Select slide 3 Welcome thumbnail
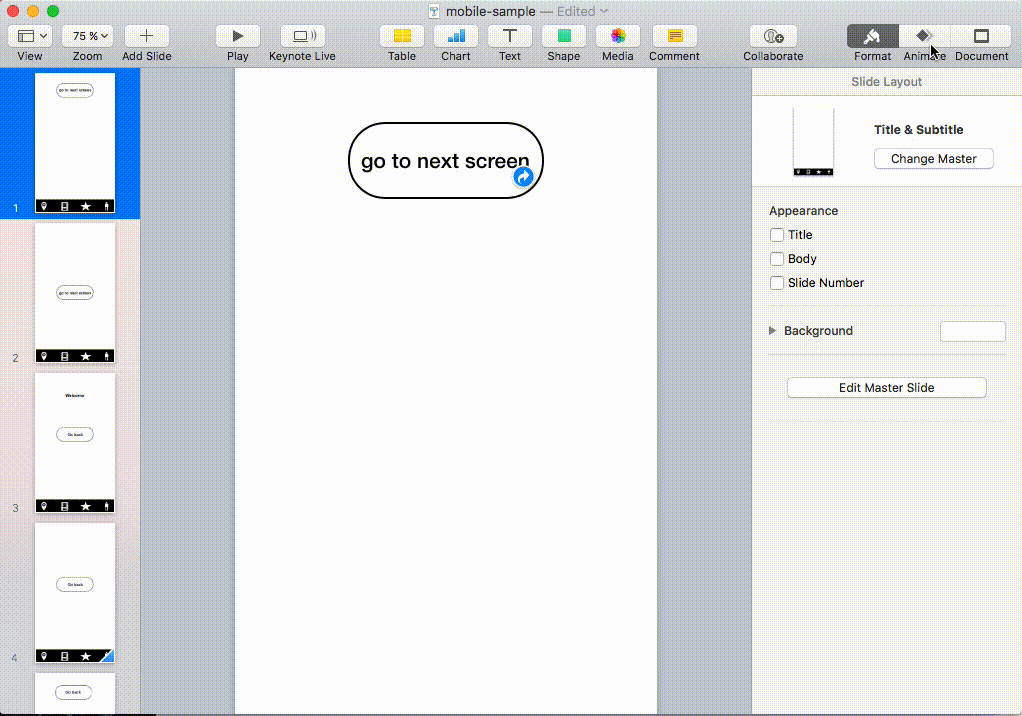The image size is (1022, 716). [x=75, y=443]
